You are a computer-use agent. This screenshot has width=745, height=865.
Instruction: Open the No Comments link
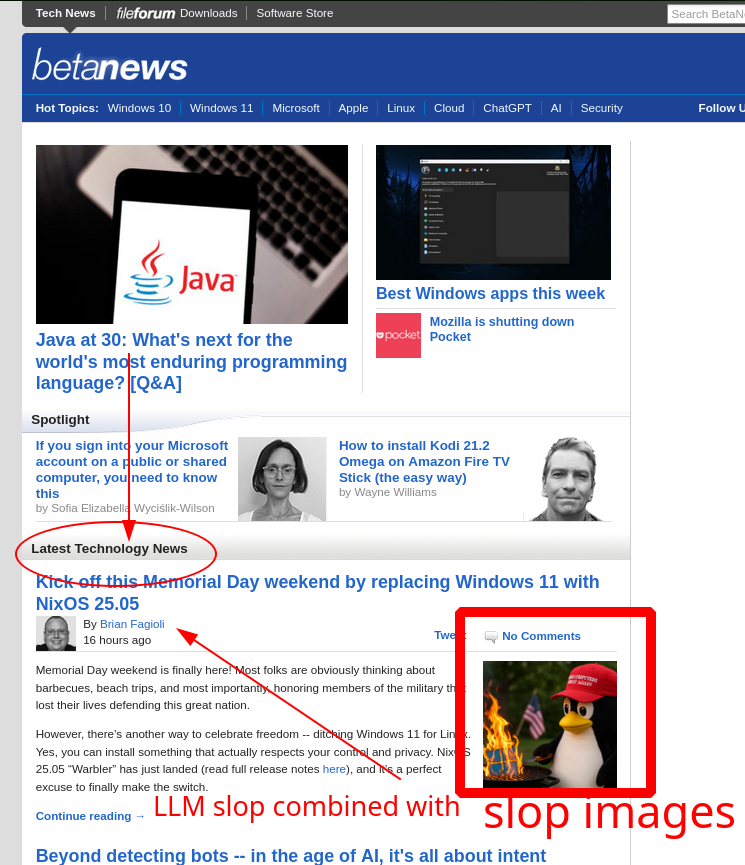tap(541, 636)
